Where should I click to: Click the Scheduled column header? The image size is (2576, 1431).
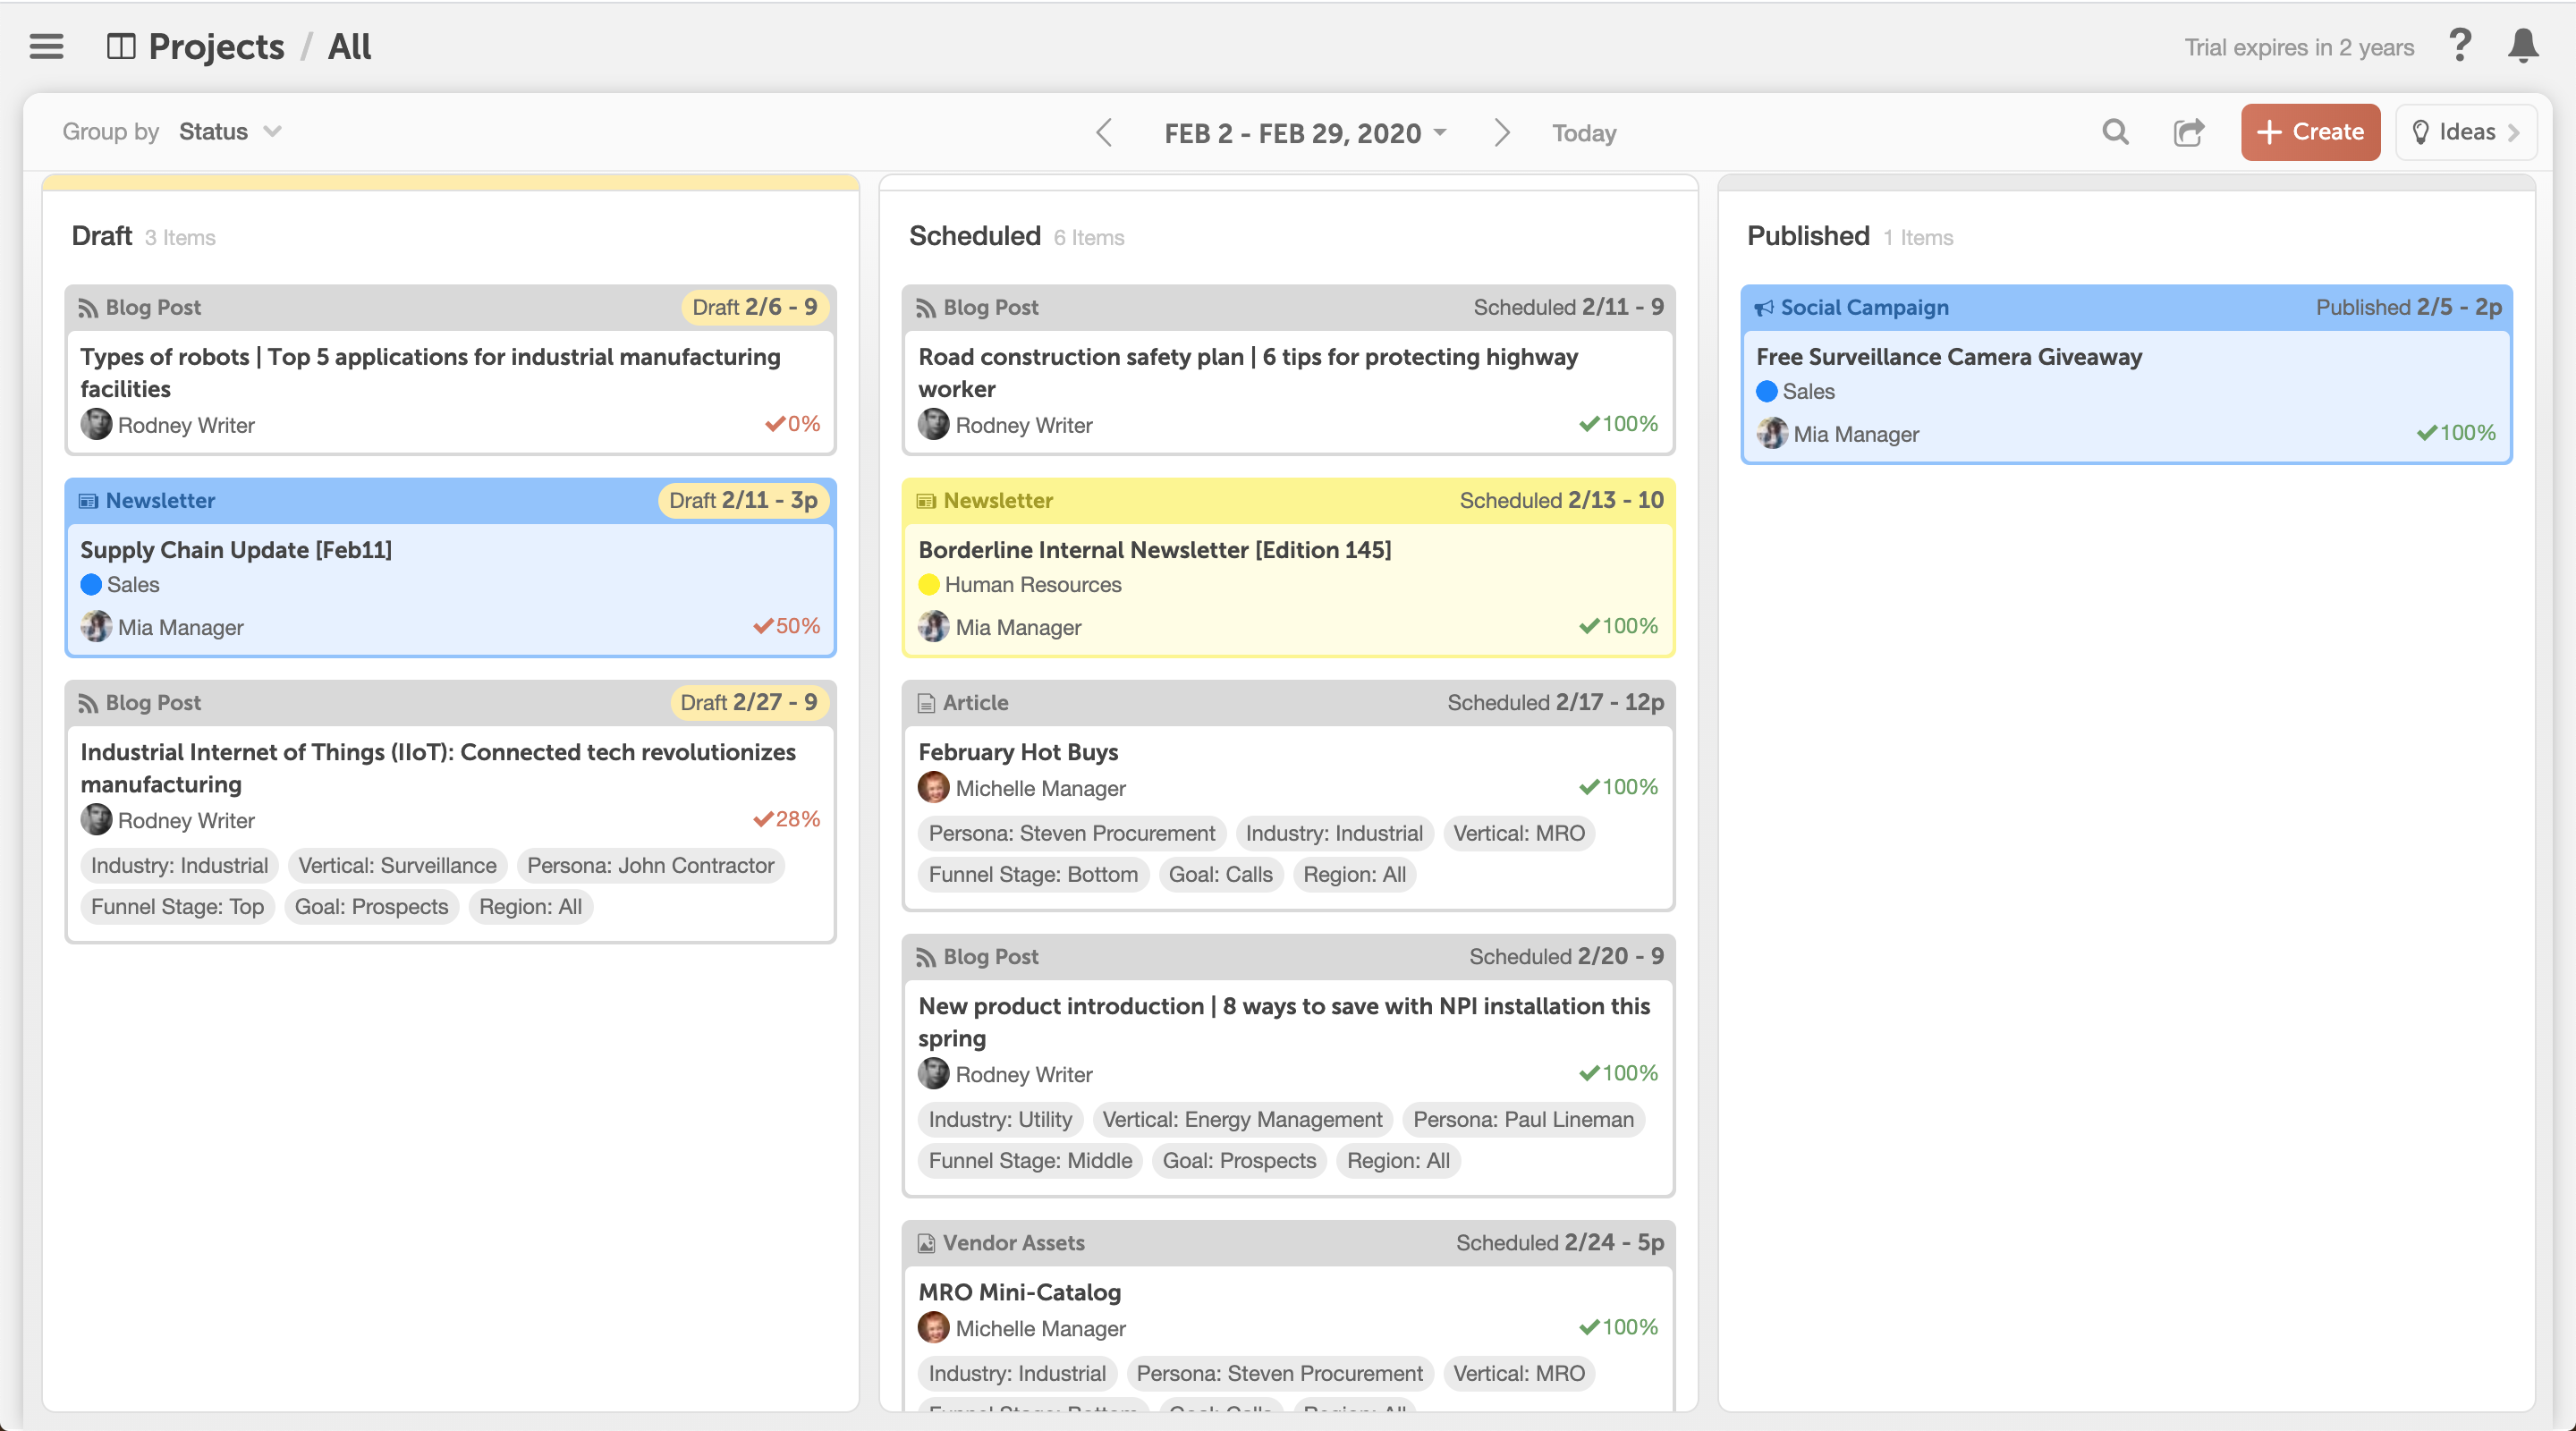975,236
